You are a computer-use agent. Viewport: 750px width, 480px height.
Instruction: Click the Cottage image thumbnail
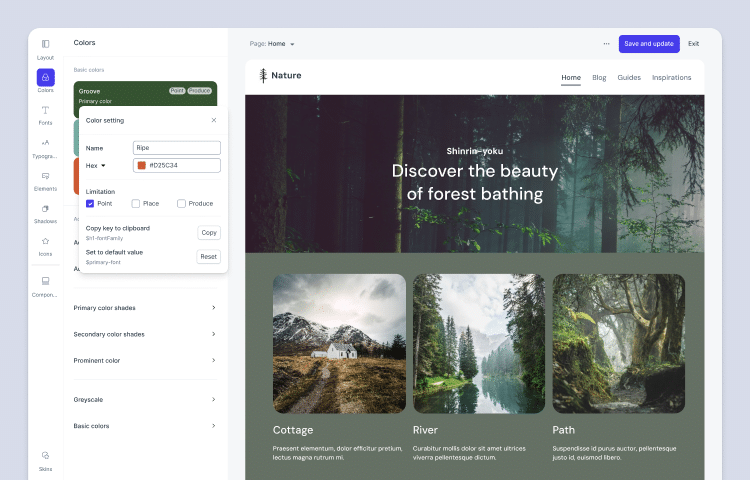339,343
